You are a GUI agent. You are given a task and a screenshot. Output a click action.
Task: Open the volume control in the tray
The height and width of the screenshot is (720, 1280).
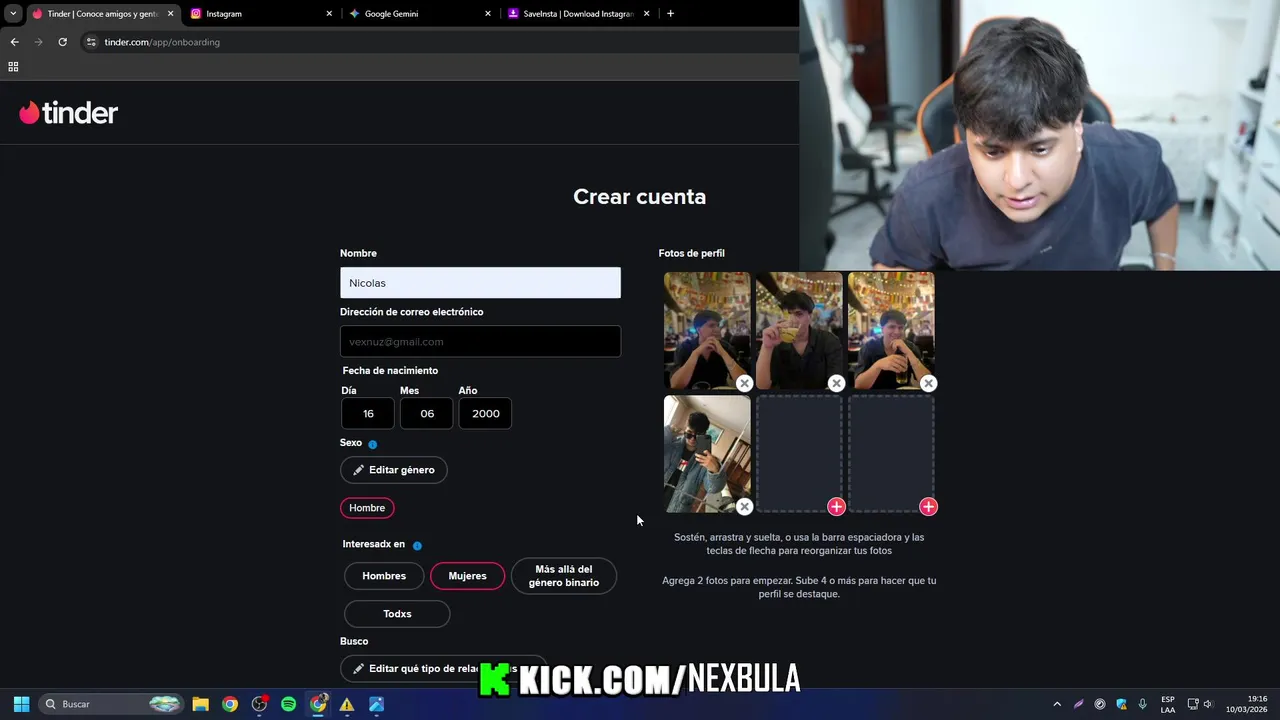tap(1208, 704)
